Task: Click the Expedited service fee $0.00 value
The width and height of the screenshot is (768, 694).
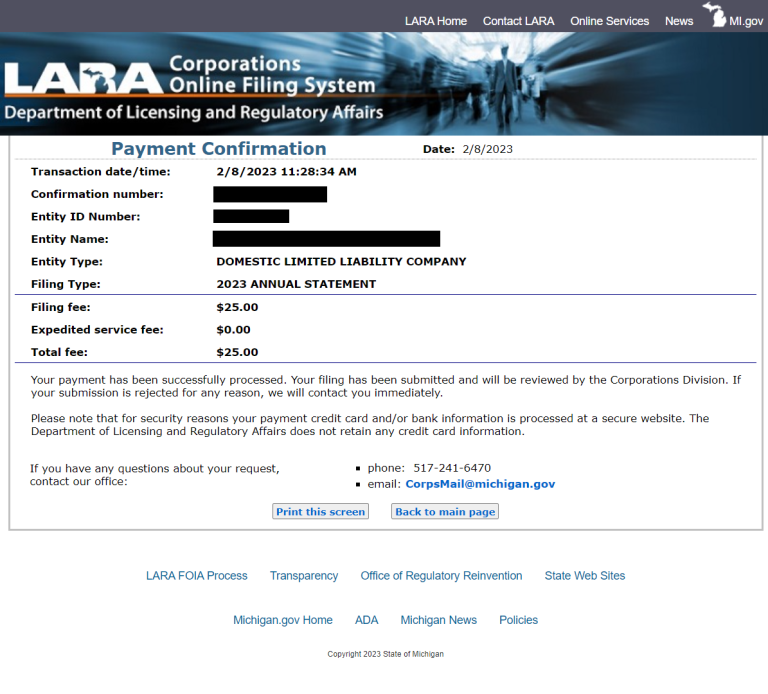Action: pos(233,330)
